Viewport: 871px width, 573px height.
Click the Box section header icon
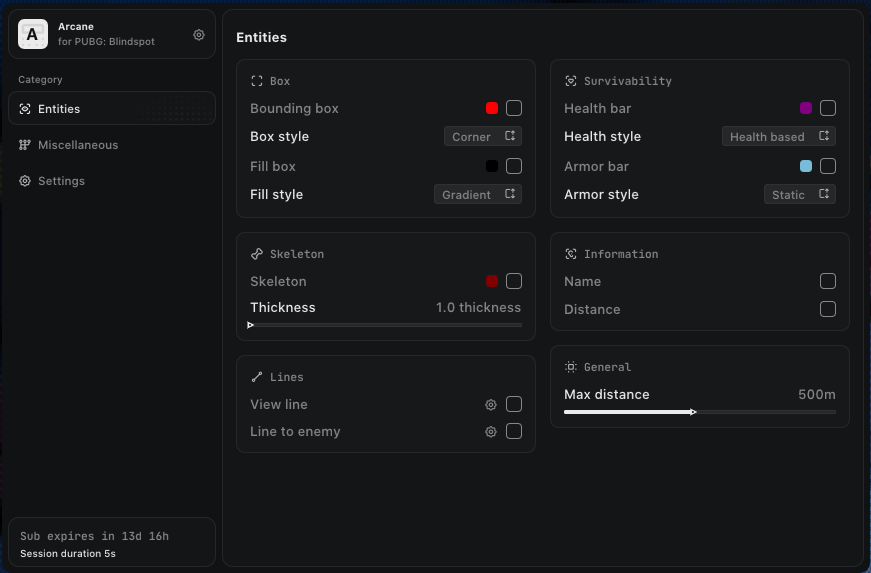(x=257, y=81)
